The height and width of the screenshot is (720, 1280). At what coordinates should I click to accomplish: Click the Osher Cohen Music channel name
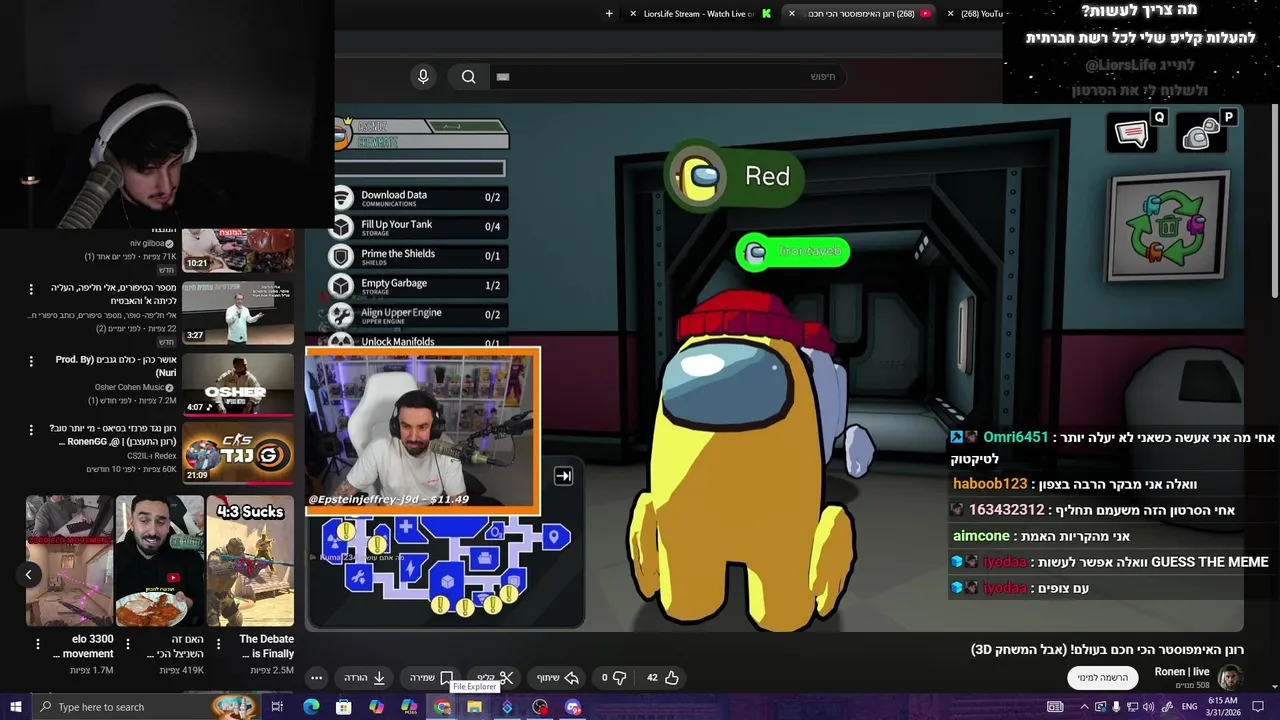click(129, 387)
